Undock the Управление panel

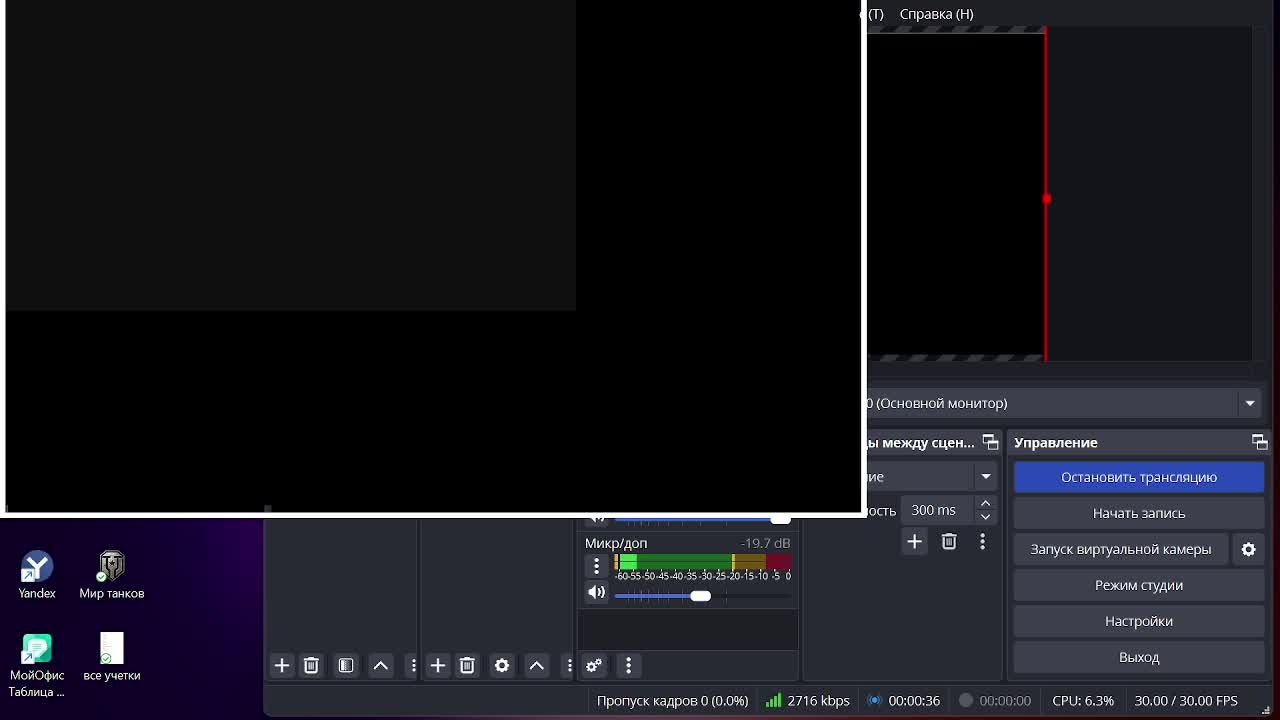click(1259, 442)
